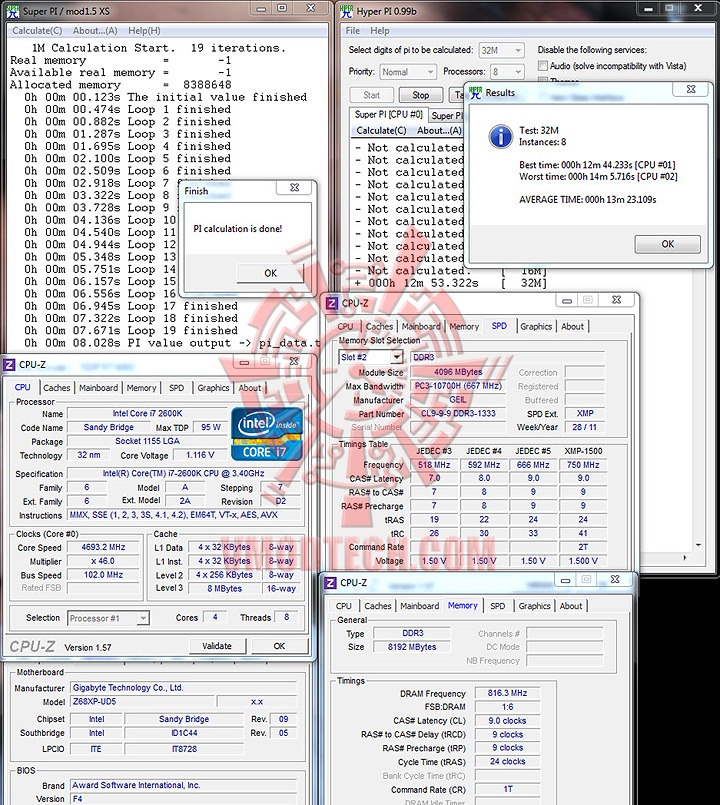Switch to Graphics tab in CPU-Z CPU window
This screenshot has height=805, width=720.
point(214,388)
